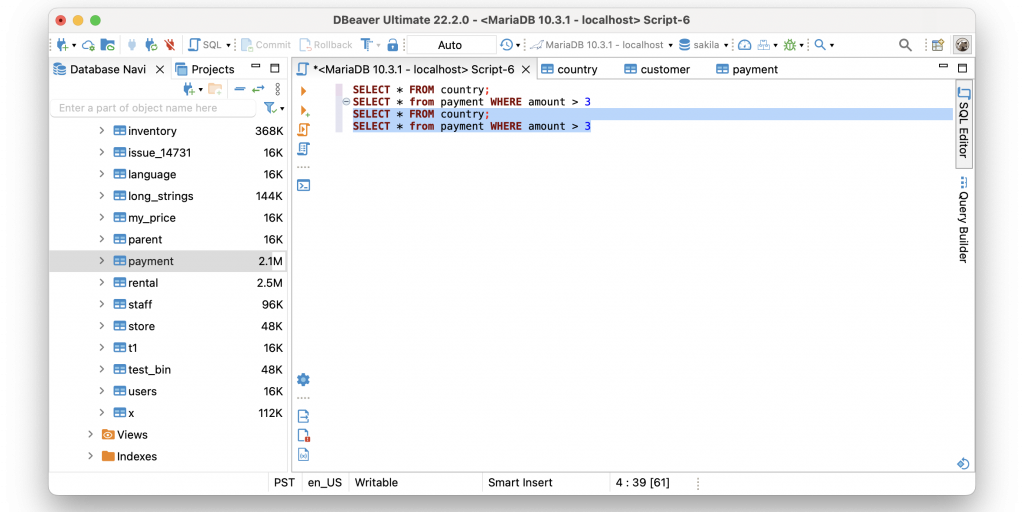Click the Link with Editor arrows icon
This screenshot has height=512, width=1024.
257,89
